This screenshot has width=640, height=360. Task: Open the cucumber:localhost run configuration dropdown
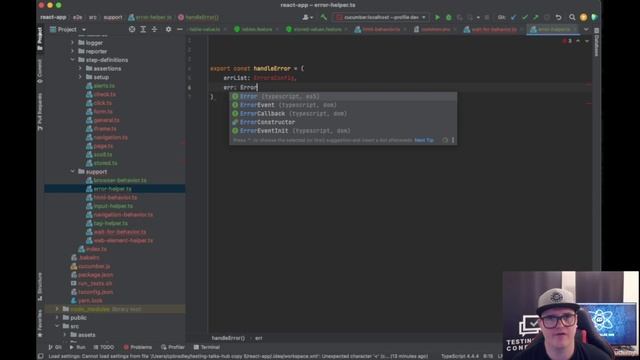click(x=381, y=18)
